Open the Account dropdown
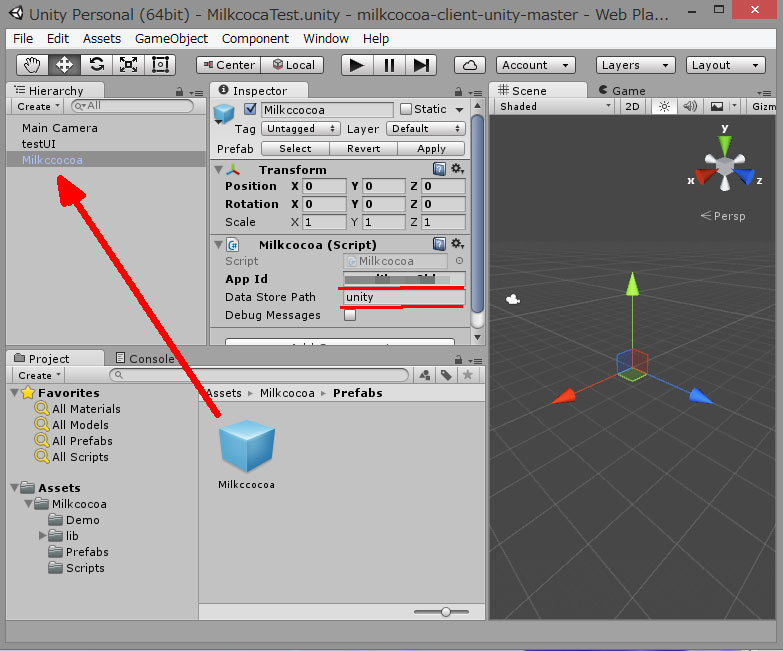This screenshot has height=651, width=783. tap(535, 65)
